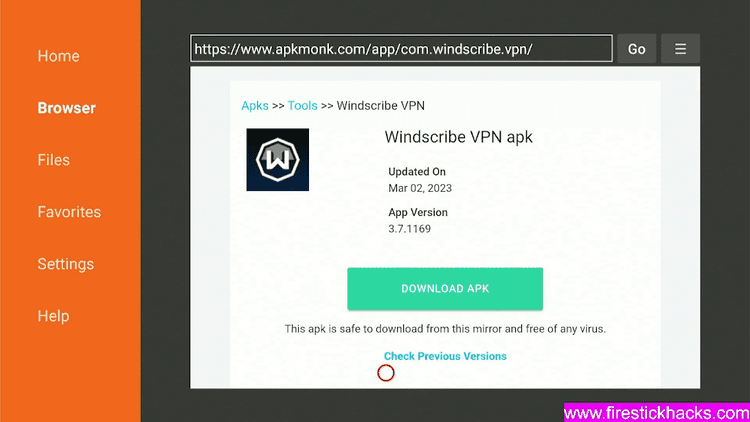Focus the URL address field
Viewport: 750px width, 422px height.
coord(401,48)
